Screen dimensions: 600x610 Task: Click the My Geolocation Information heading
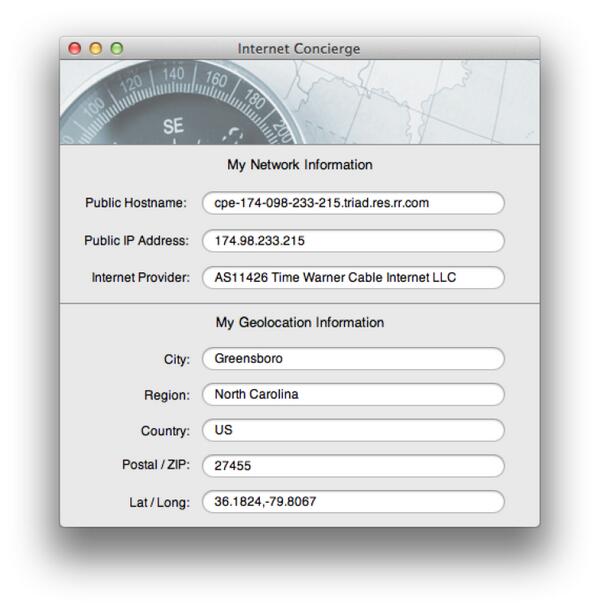(x=300, y=323)
